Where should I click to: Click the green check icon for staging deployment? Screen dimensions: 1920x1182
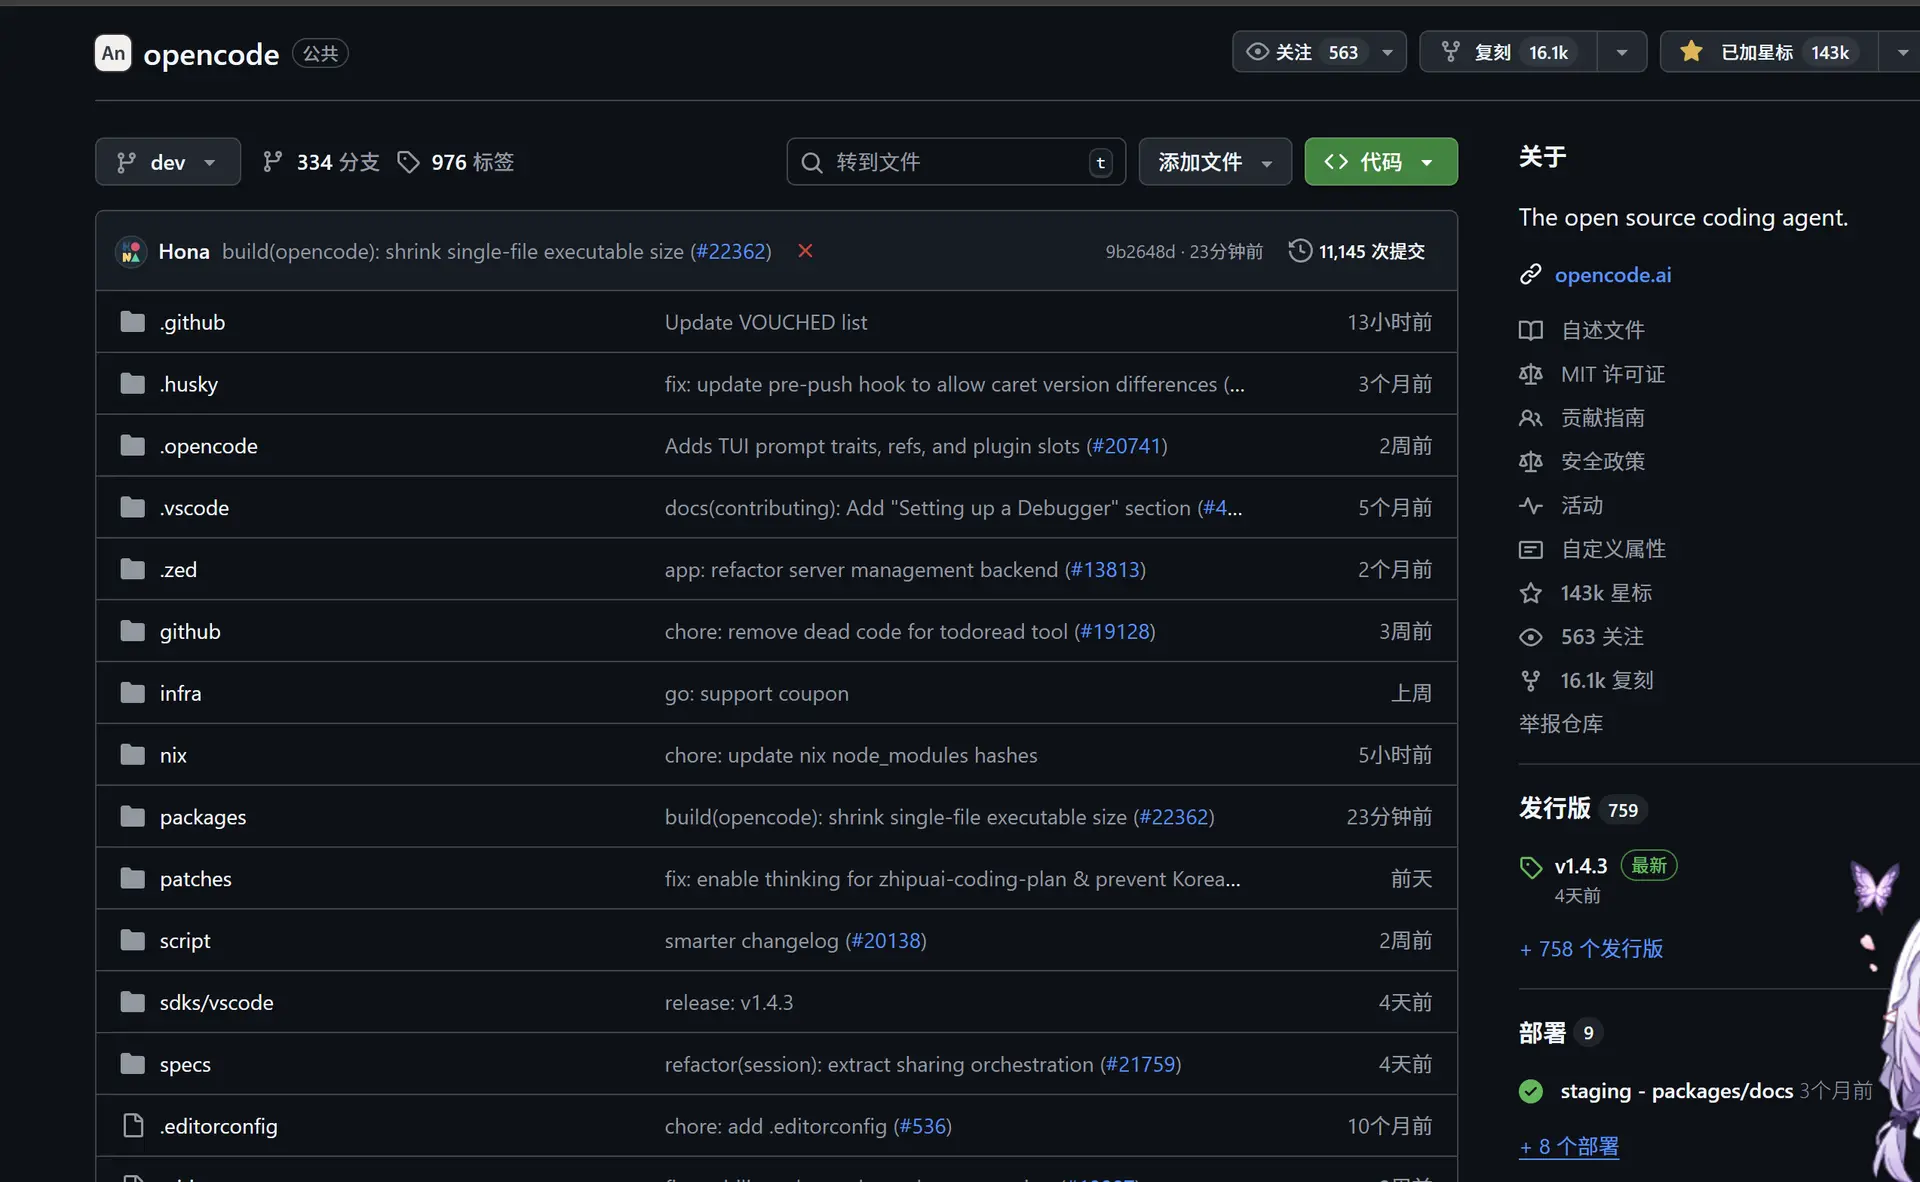[x=1530, y=1091]
